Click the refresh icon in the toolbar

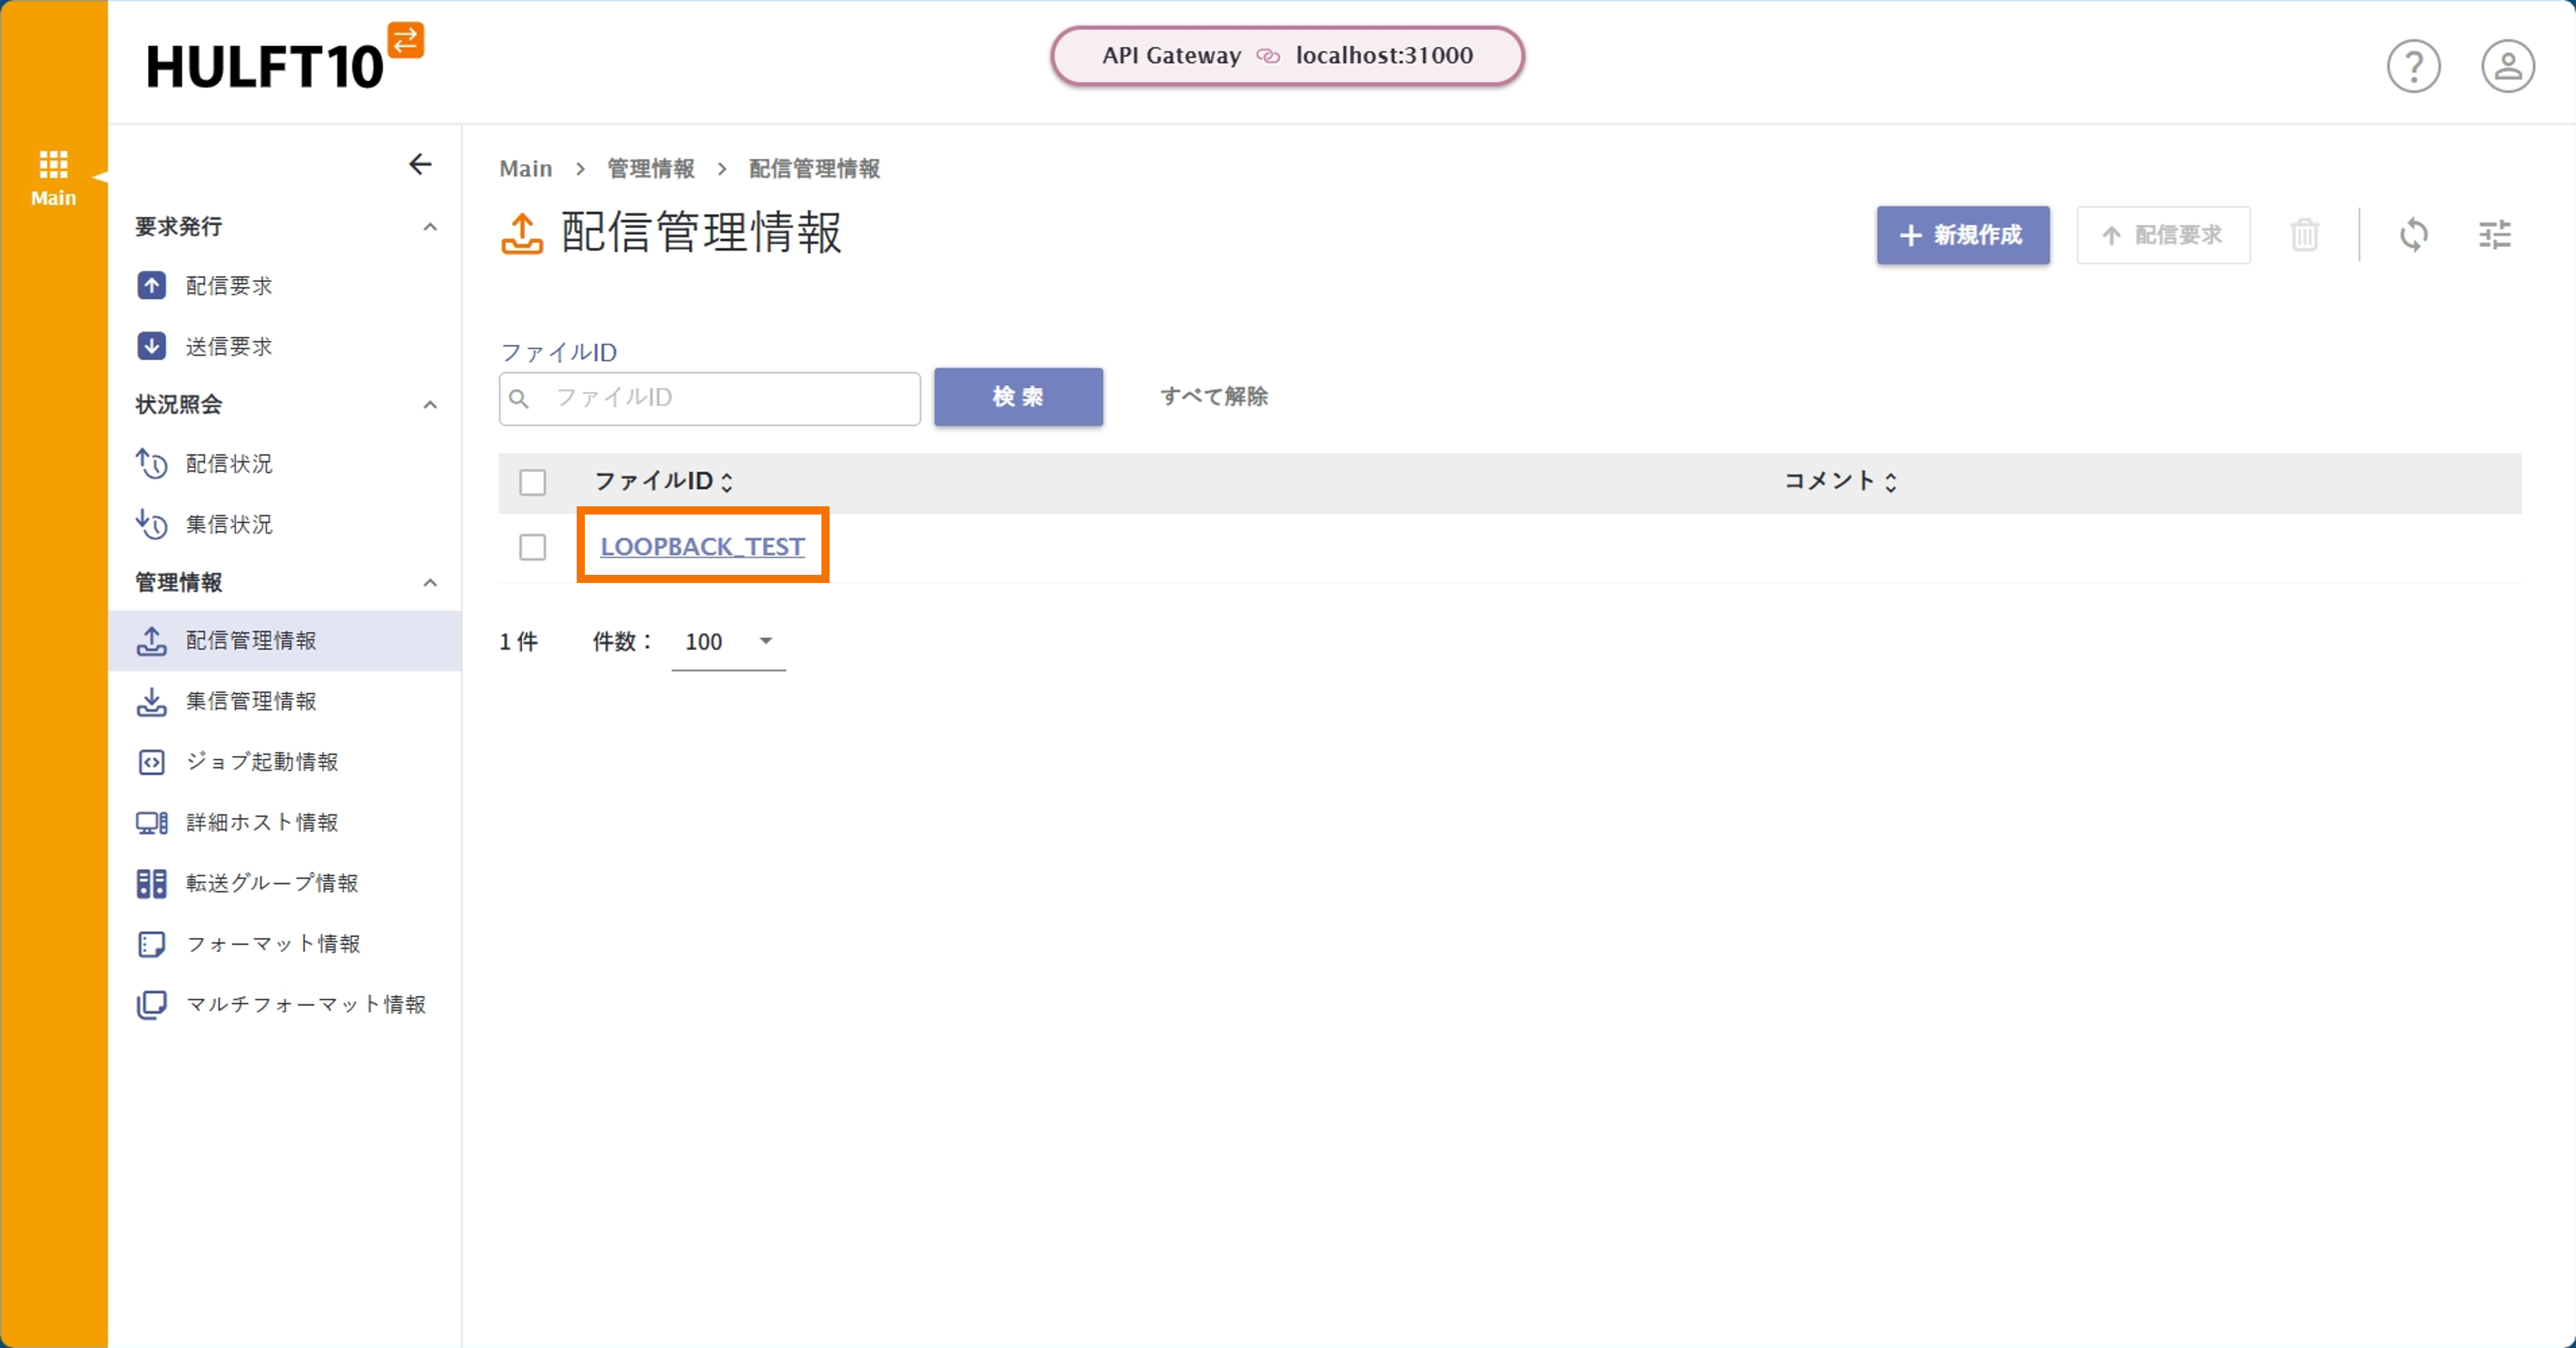(x=2413, y=235)
